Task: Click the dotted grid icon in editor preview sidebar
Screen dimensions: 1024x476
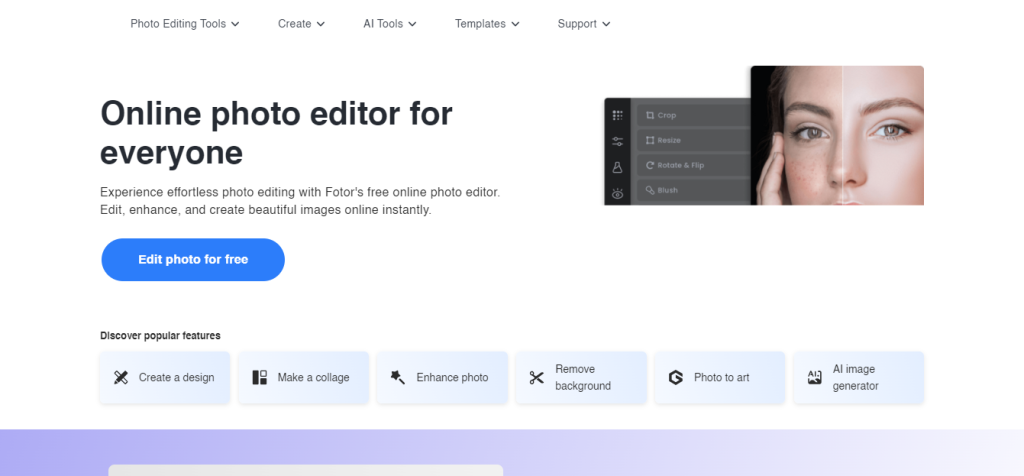Action: 617,116
